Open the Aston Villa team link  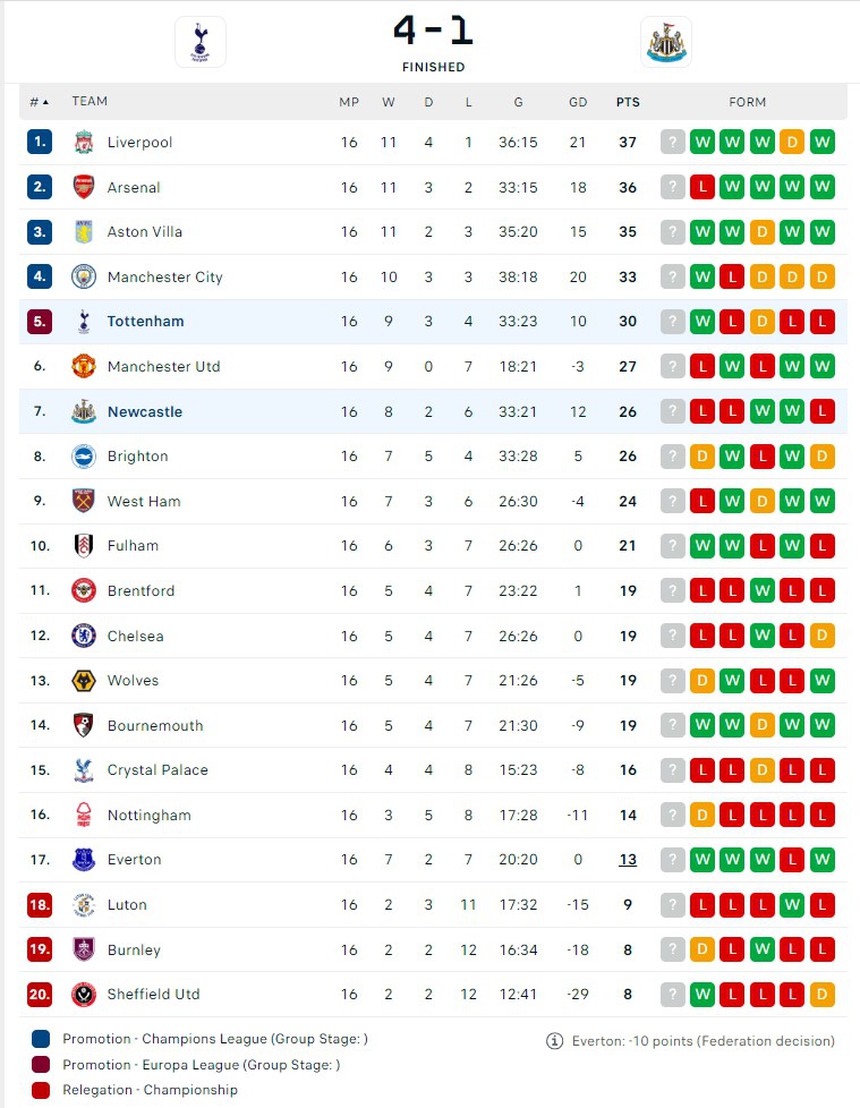pos(145,232)
